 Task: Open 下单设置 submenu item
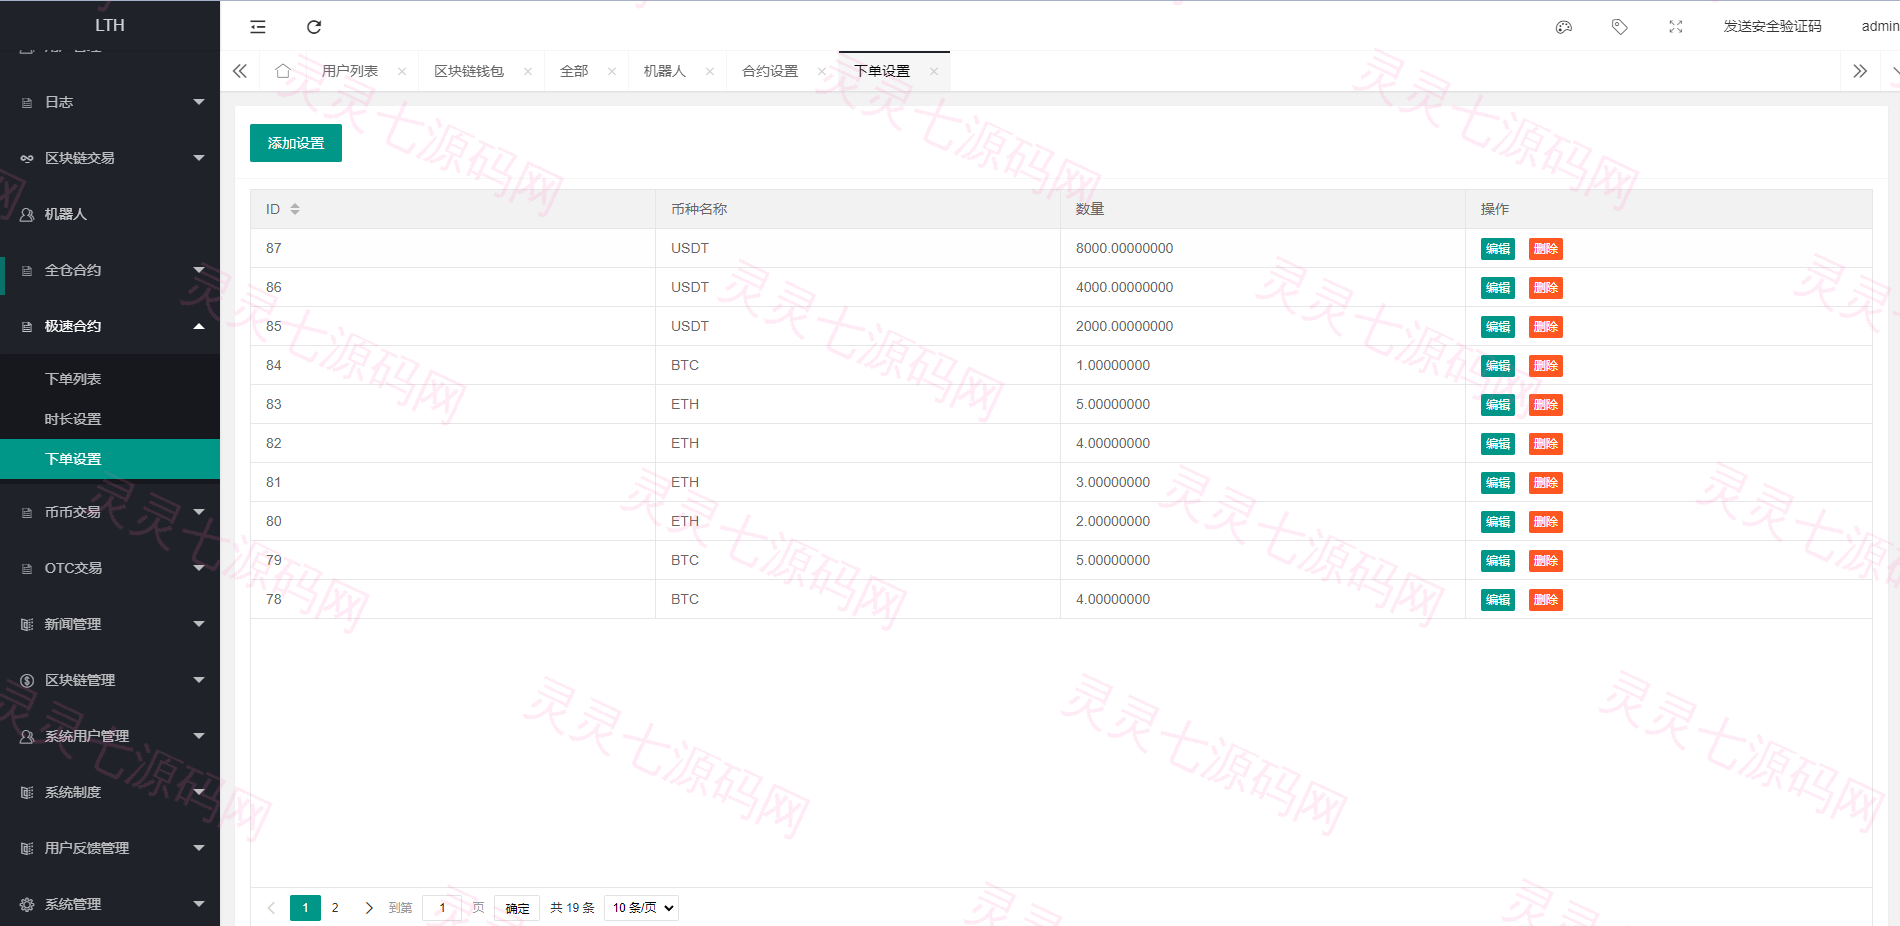coord(110,459)
